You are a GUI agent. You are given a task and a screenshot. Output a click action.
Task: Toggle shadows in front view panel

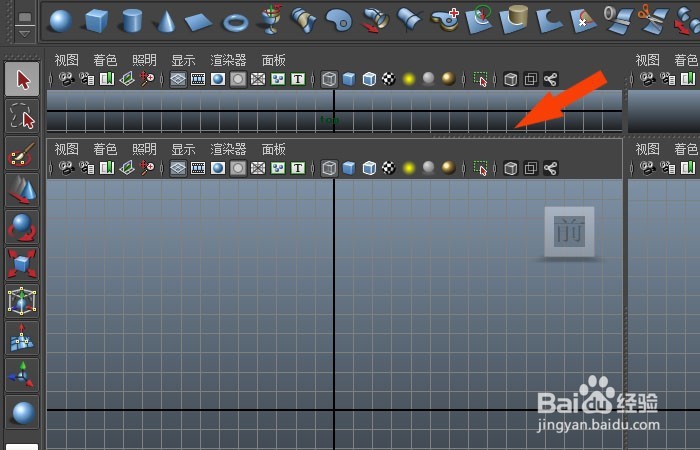tap(428, 168)
